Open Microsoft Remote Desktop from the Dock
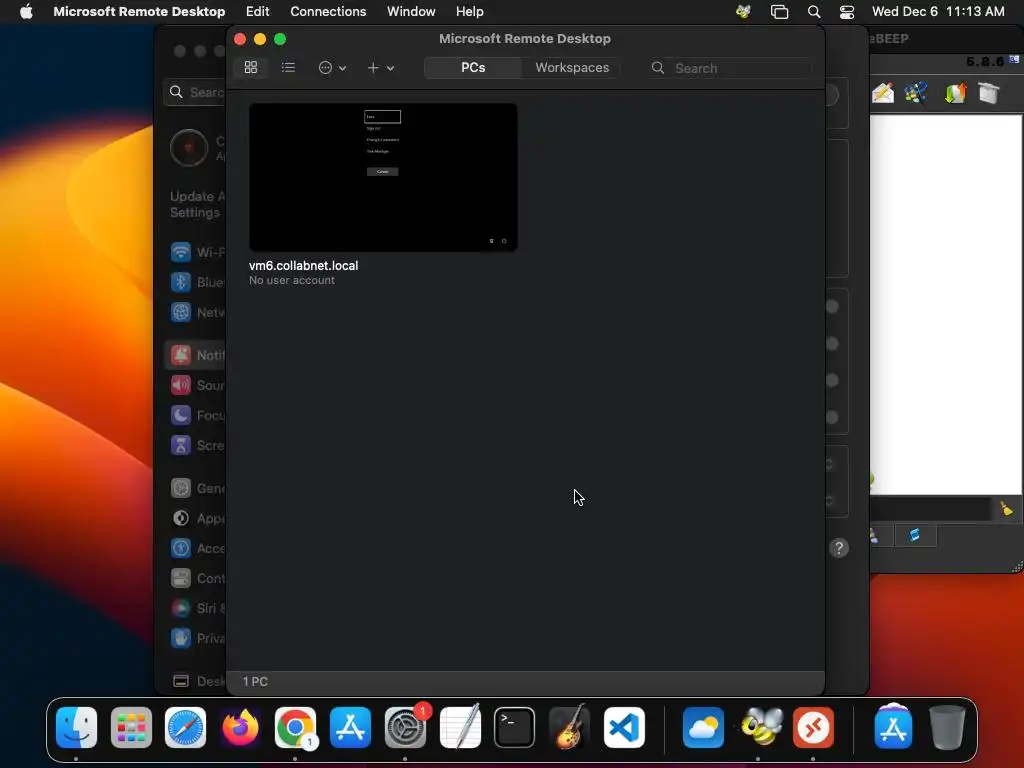 tap(813, 728)
